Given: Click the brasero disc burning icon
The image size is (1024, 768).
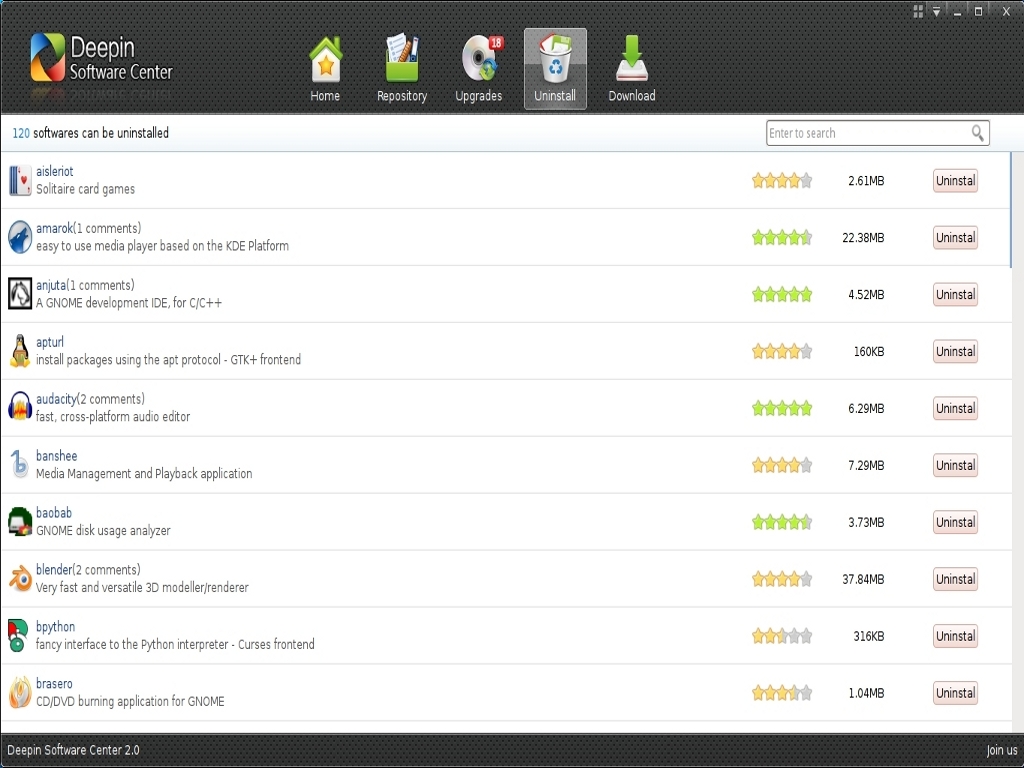Looking at the screenshot, I should (20, 692).
